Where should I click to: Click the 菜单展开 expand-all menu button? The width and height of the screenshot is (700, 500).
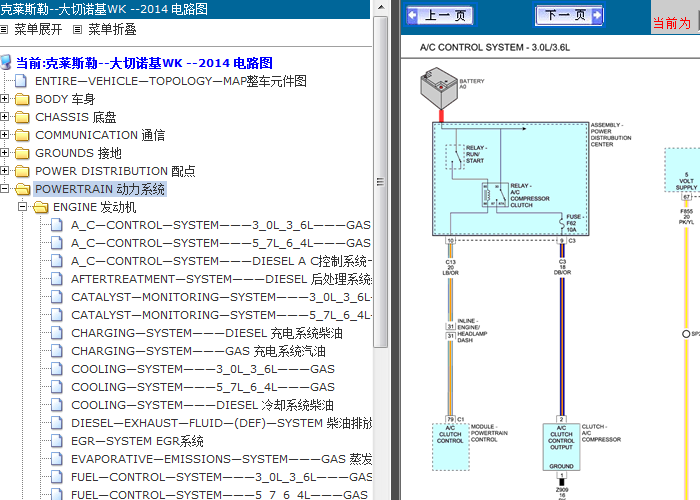31,29
